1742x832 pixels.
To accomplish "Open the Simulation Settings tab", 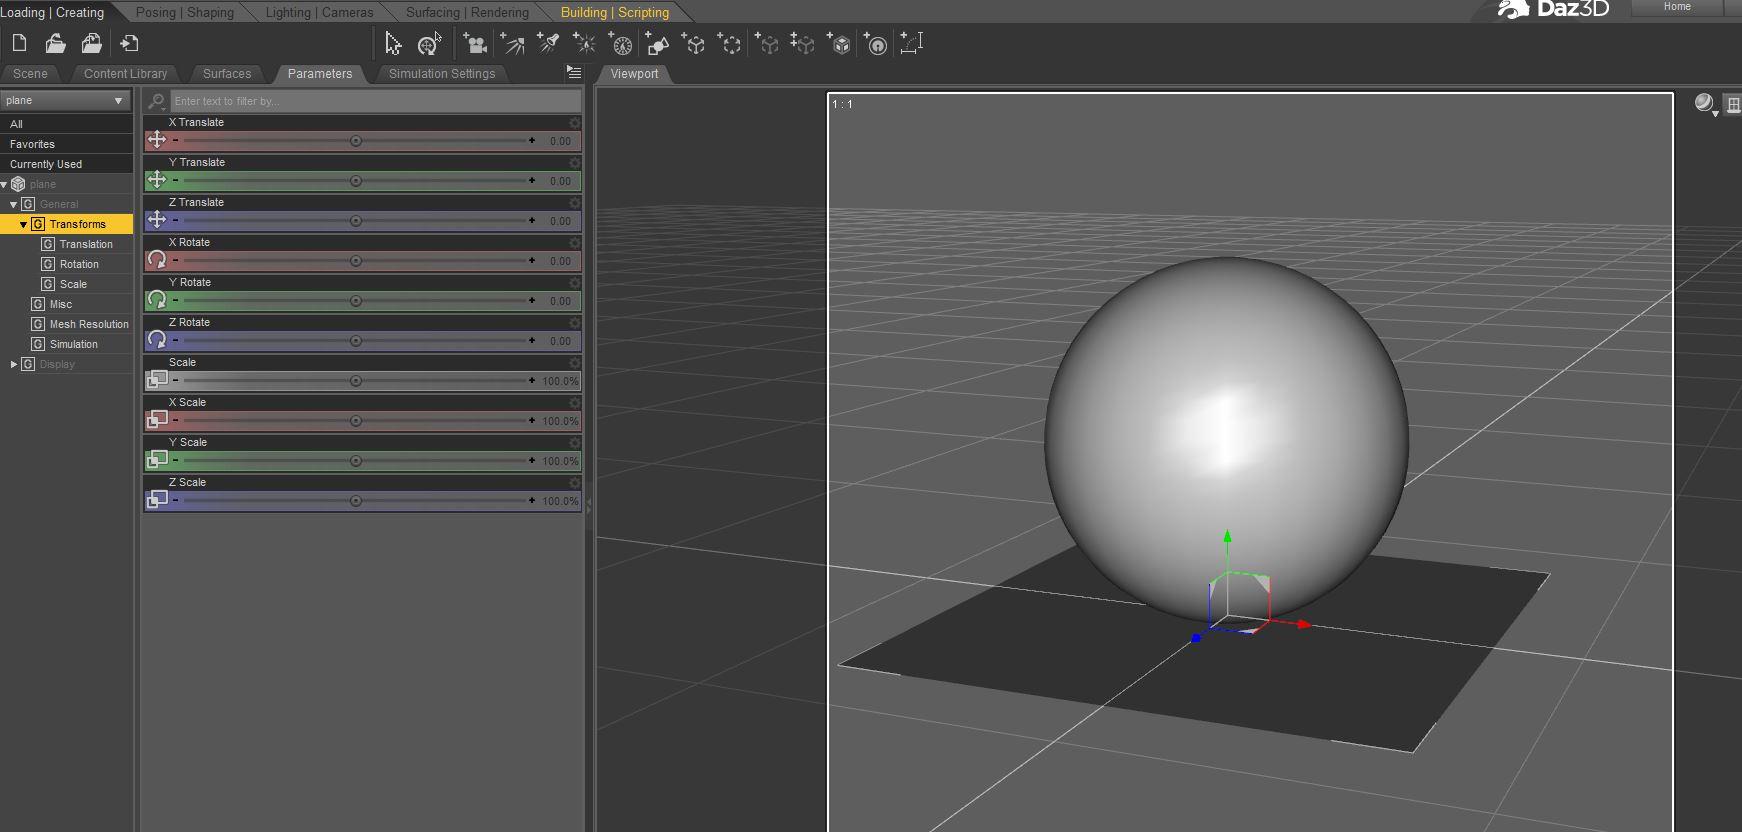I will coord(442,73).
